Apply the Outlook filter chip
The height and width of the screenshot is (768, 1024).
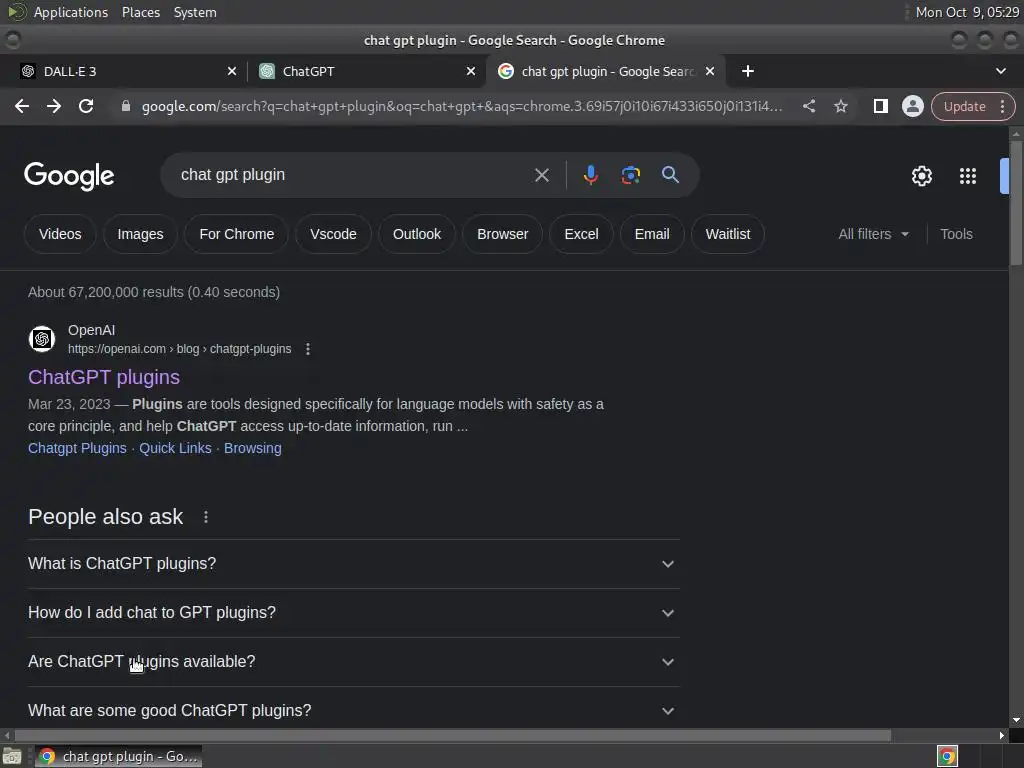point(417,234)
